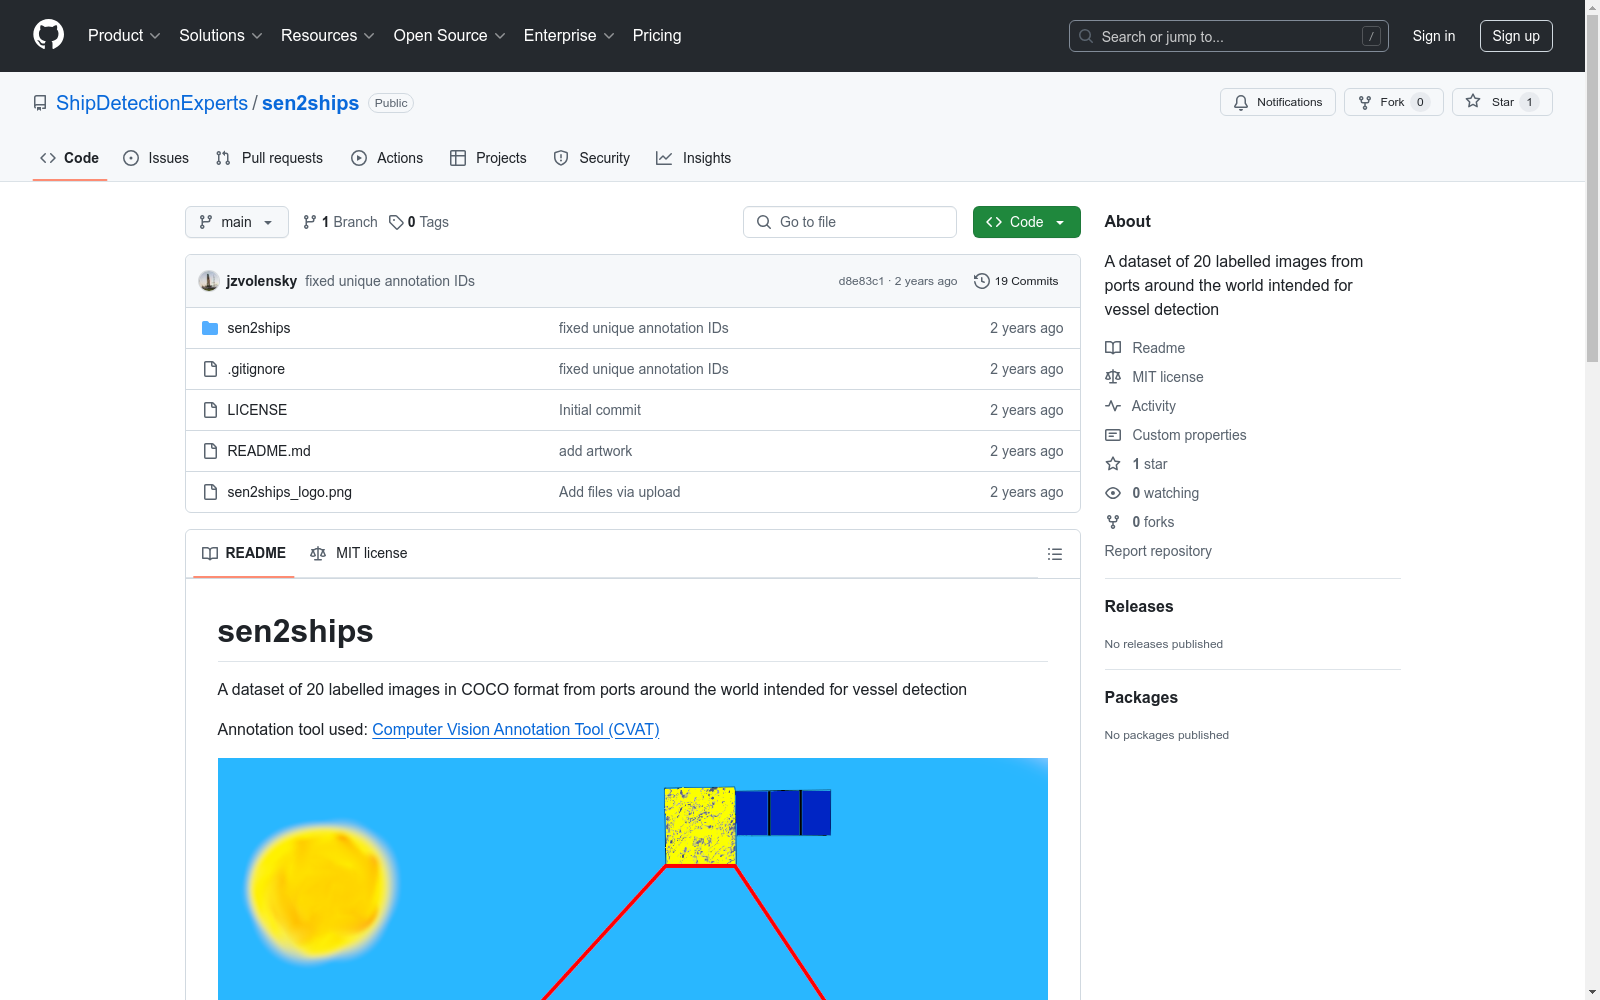Click the star count badge 1
This screenshot has width=1600, height=1000.
coord(1529,102)
